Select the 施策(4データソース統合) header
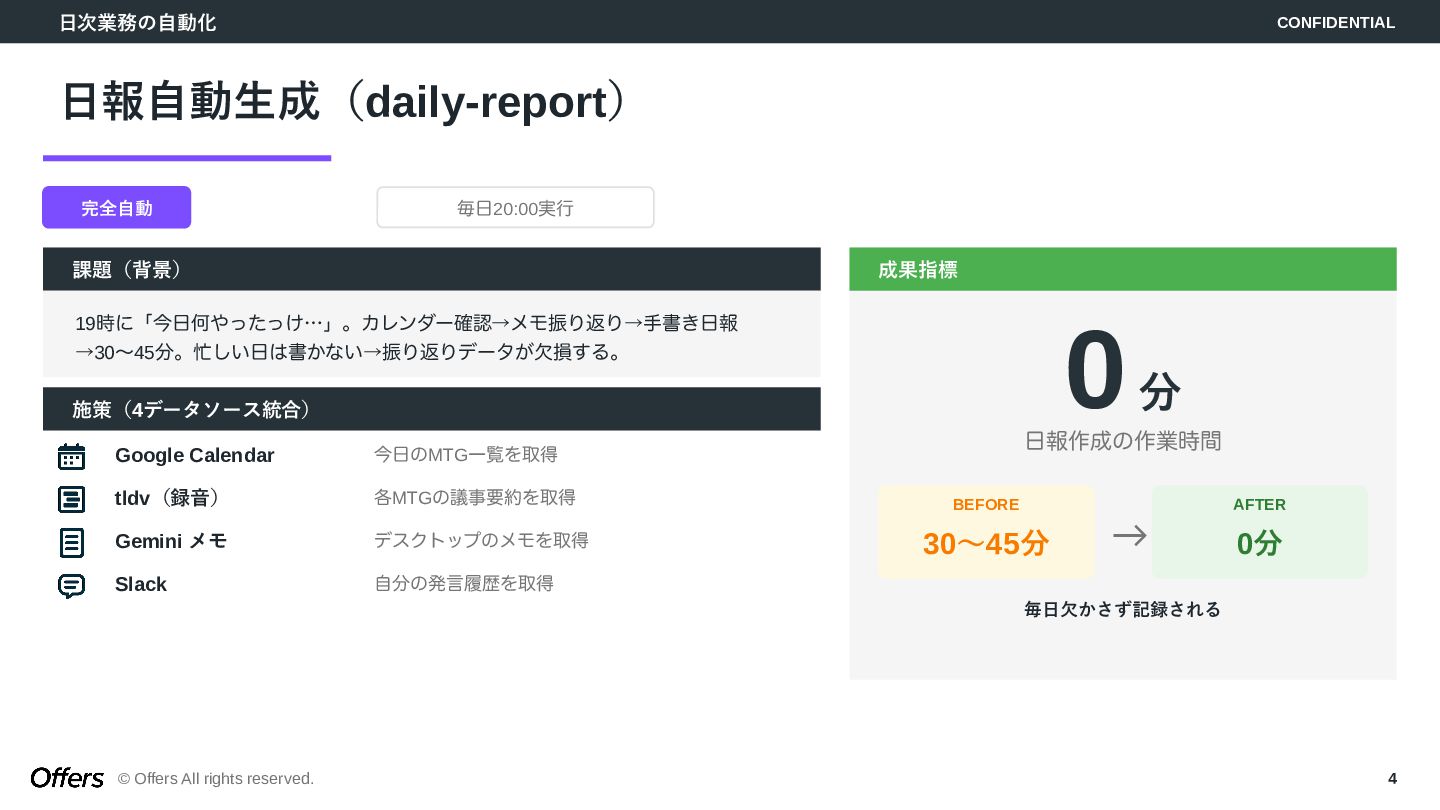This screenshot has width=1440, height=810. click(432, 409)
